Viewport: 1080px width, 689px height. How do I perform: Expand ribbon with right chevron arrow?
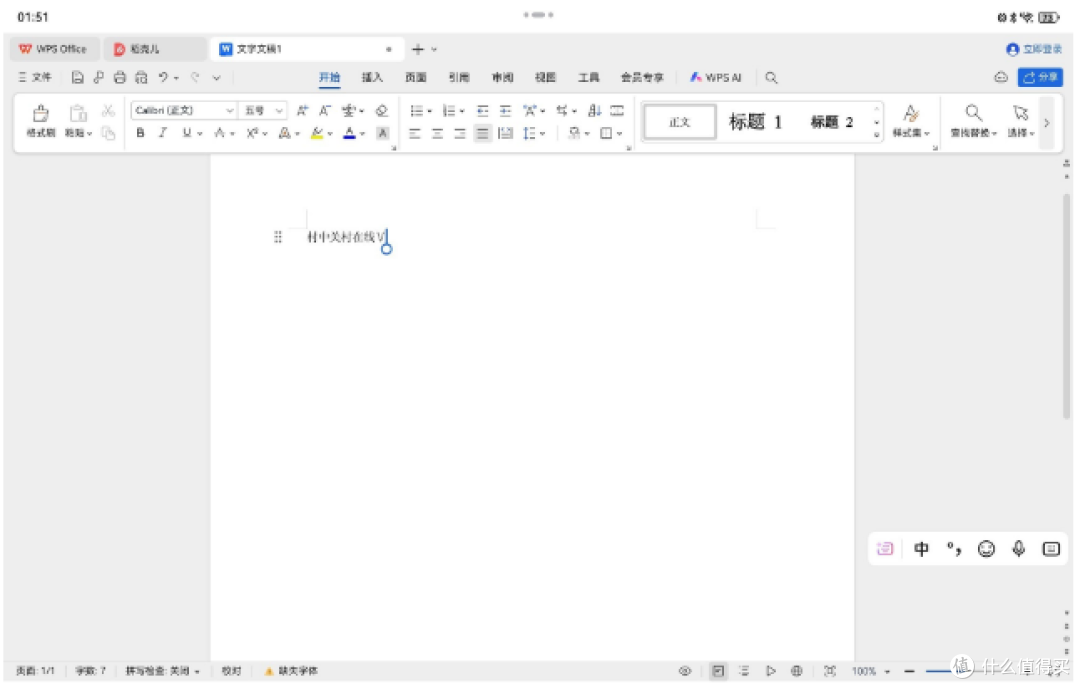1047,123
